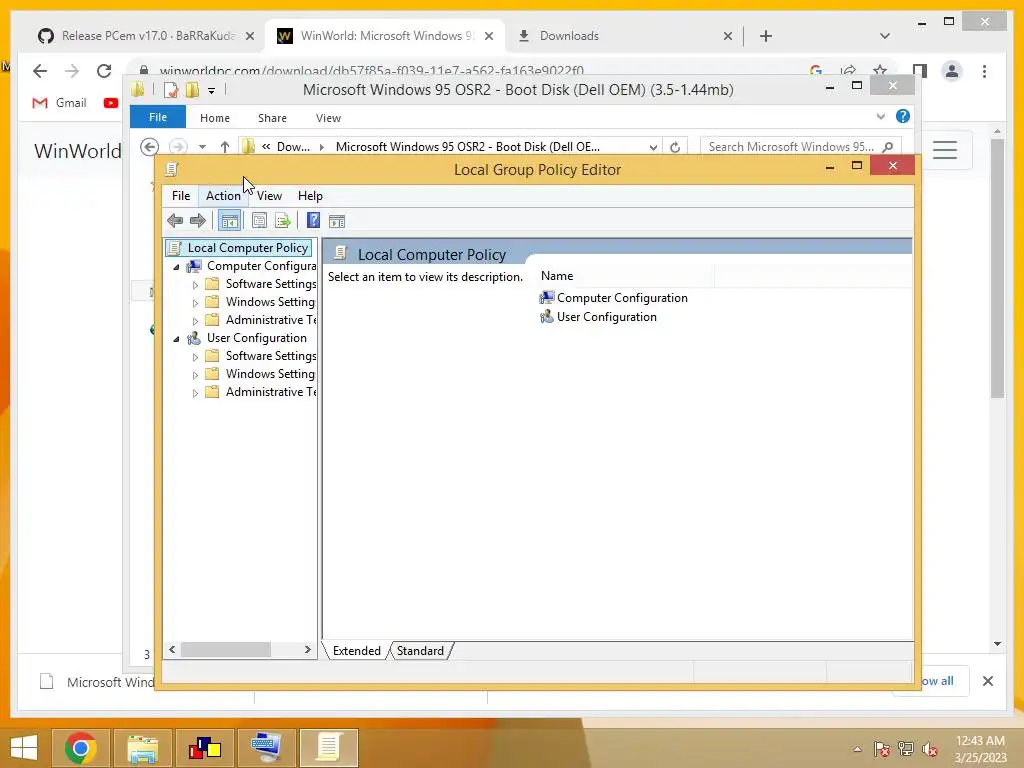Open the Windows Start button
This screenshot has height=768, width=1024.
[24, 748]
